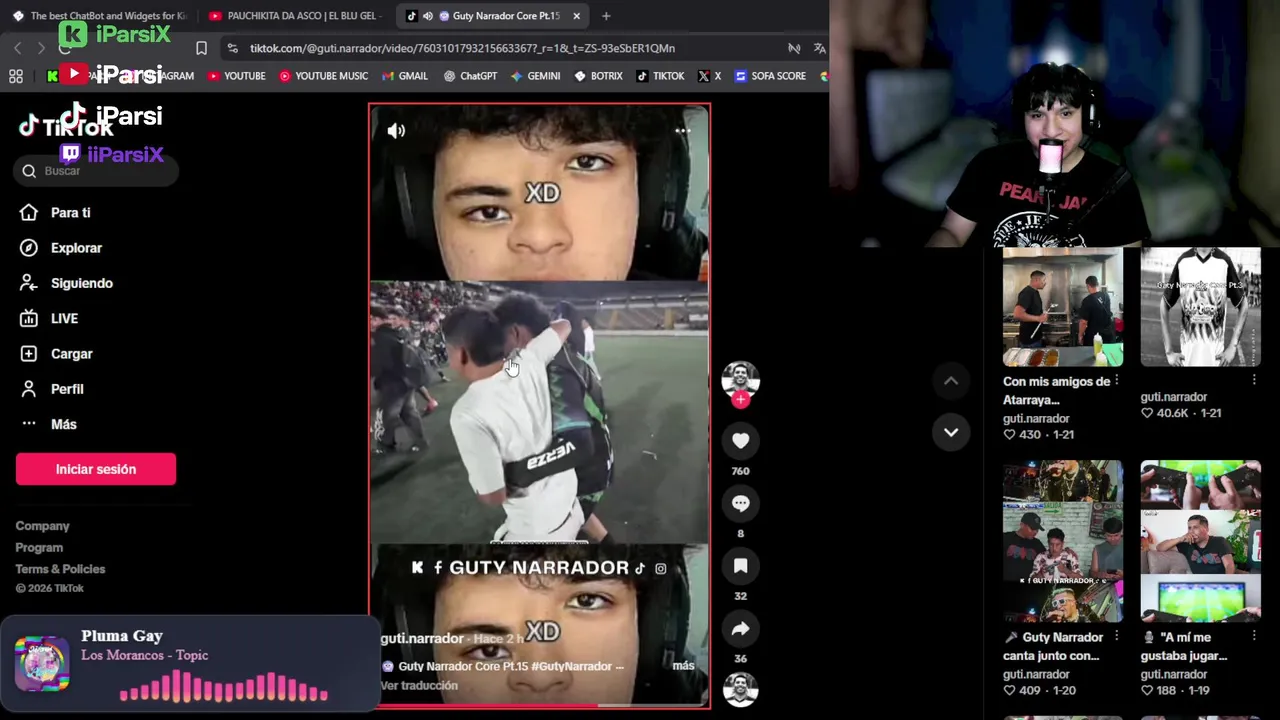Open the Con mis amigos de Atarraya thumbnail
This screenshot has width=1280, height=720.
1063,307
